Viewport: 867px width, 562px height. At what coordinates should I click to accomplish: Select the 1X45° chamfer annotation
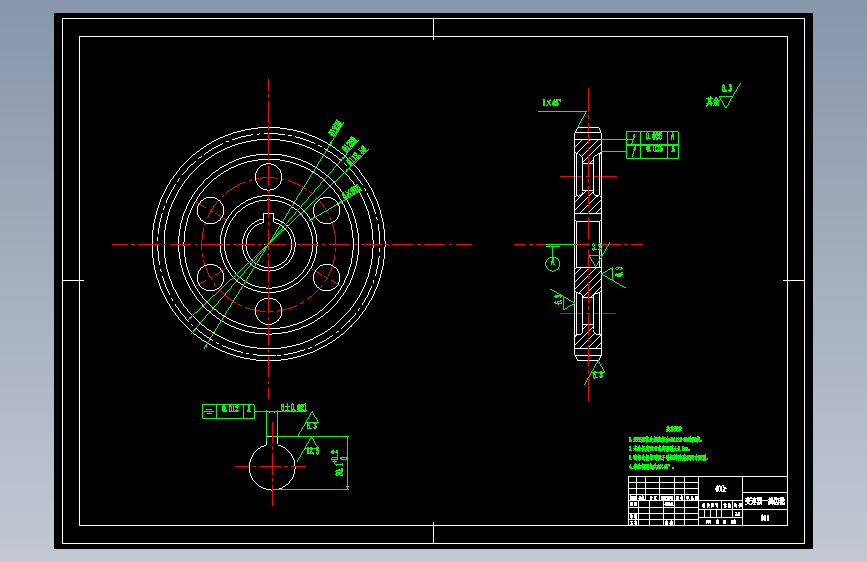click(551, 102)
